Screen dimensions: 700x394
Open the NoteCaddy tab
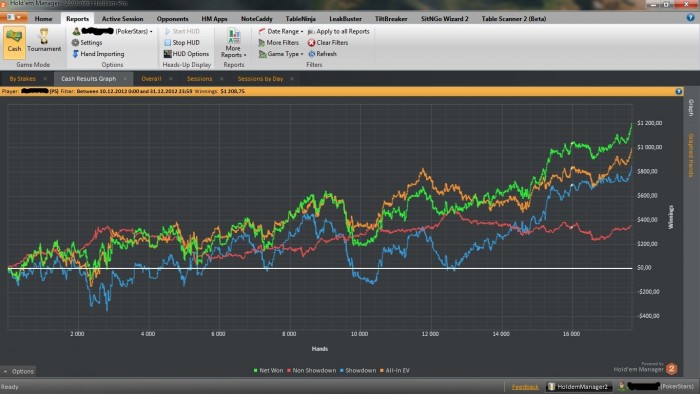257,19
